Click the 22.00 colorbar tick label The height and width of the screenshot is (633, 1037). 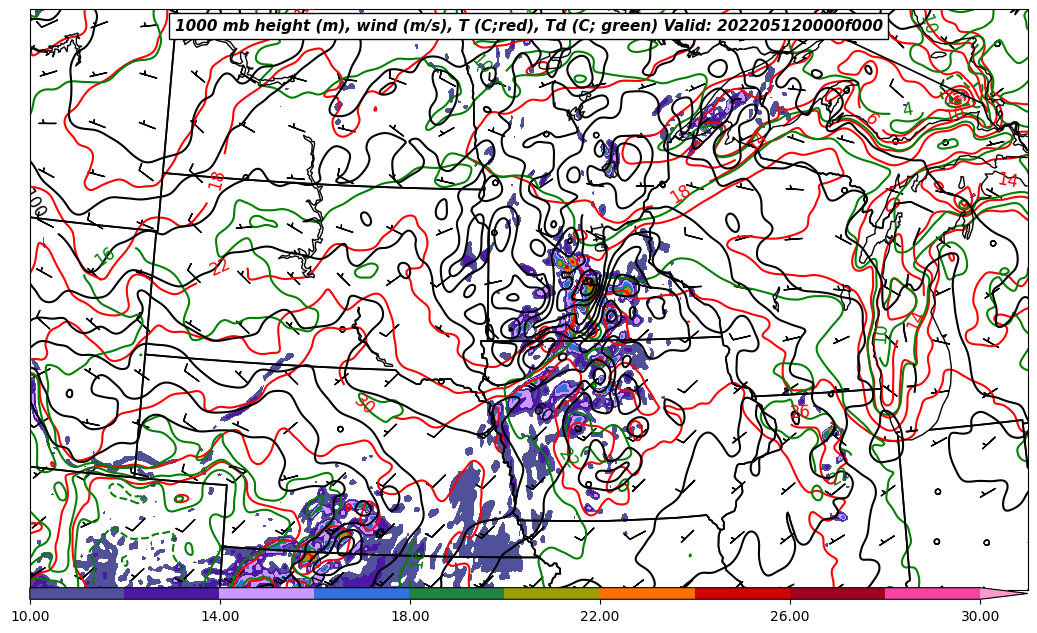point(600,617)
